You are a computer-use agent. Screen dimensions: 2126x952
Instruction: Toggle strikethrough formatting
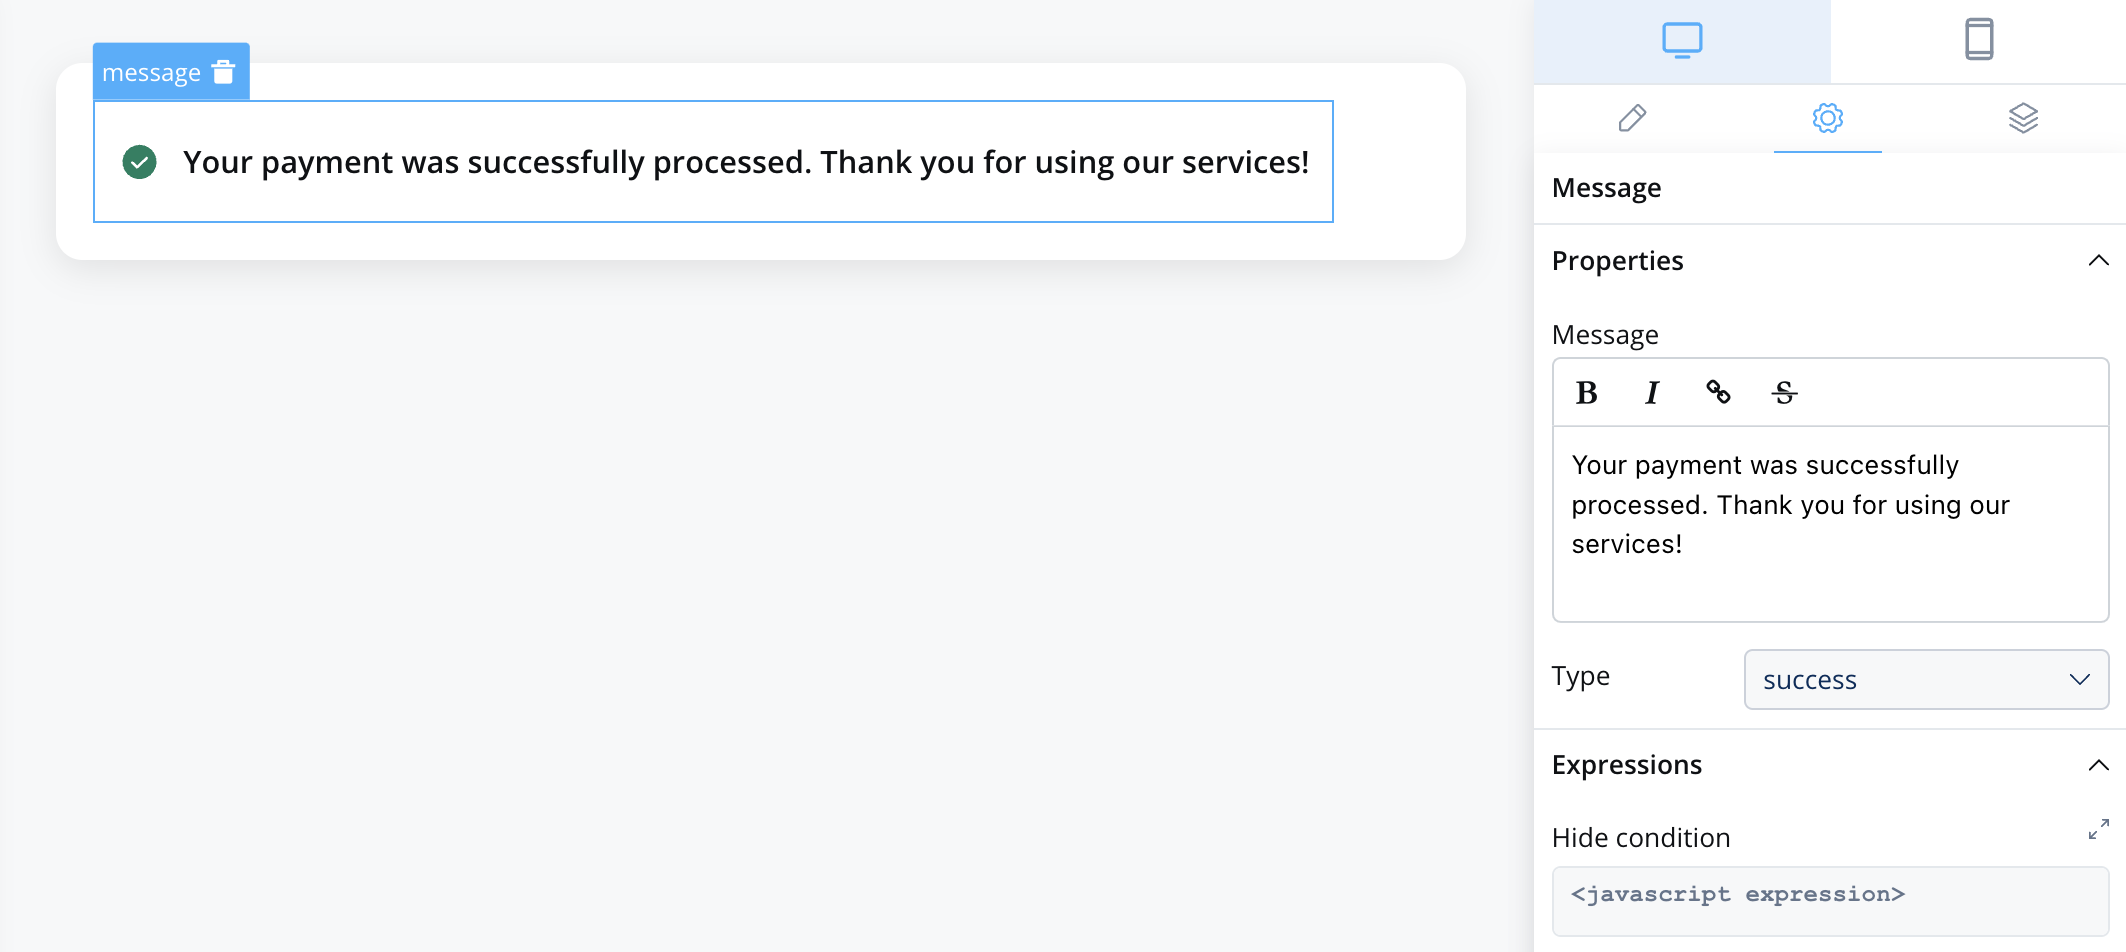[x=1785, y=393]
